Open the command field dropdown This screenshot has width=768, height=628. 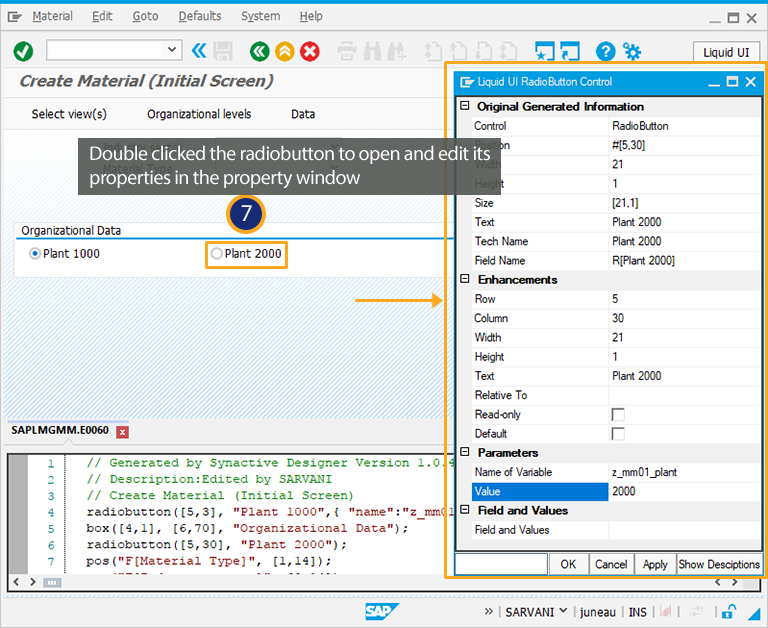coord(171,49)
